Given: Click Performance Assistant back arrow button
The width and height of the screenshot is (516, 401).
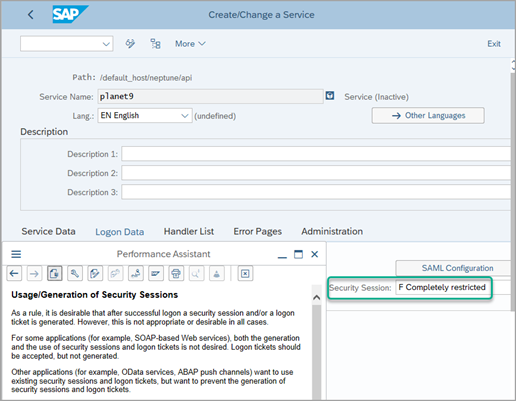Looking at the screenshot, I should click(14, 274).
